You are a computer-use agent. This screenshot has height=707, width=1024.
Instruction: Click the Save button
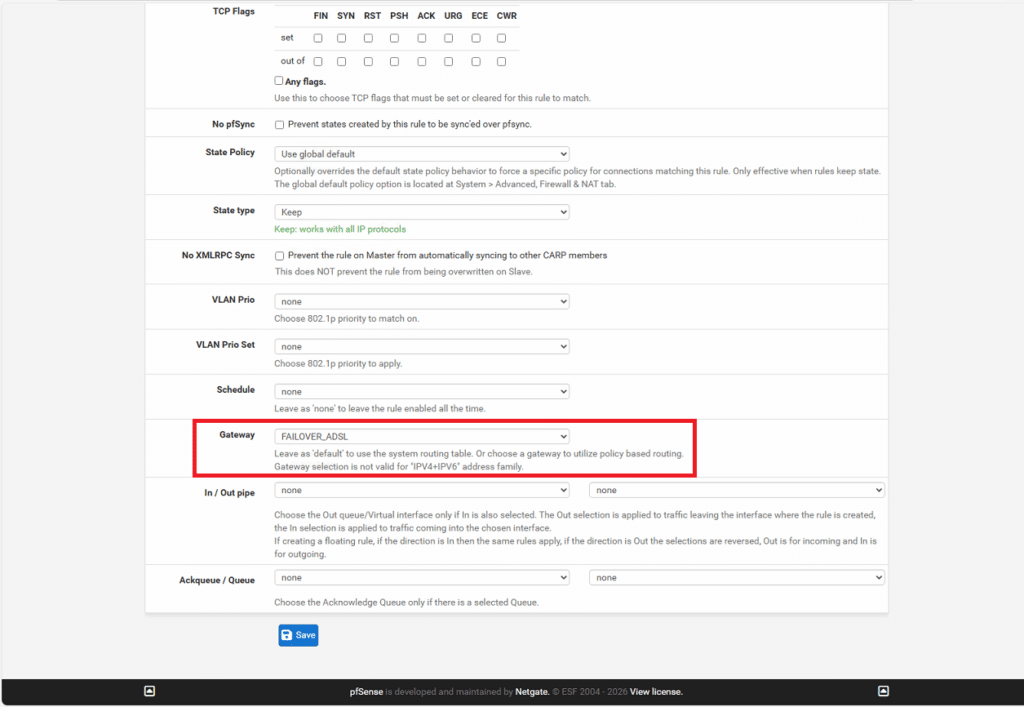(x=298, y=635)
